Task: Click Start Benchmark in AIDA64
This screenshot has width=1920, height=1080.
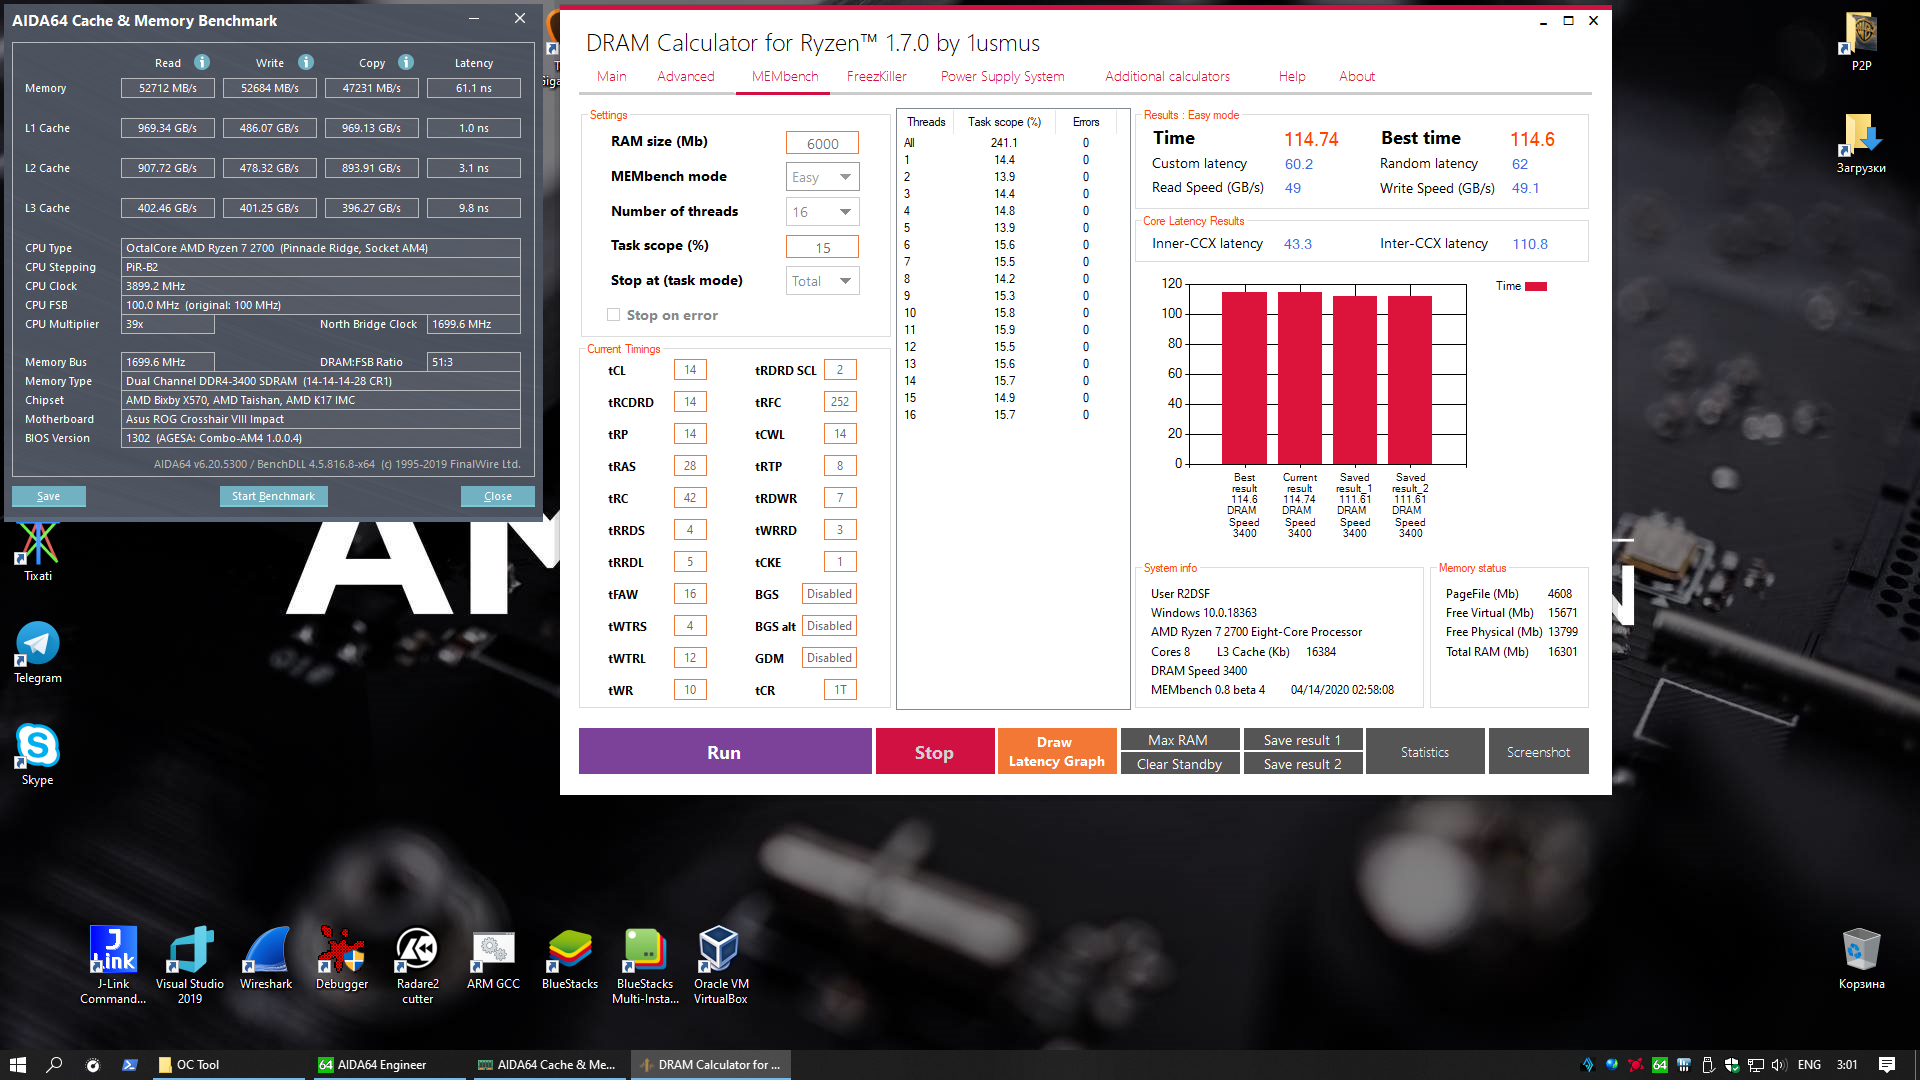Action: [x=273, y=496]
